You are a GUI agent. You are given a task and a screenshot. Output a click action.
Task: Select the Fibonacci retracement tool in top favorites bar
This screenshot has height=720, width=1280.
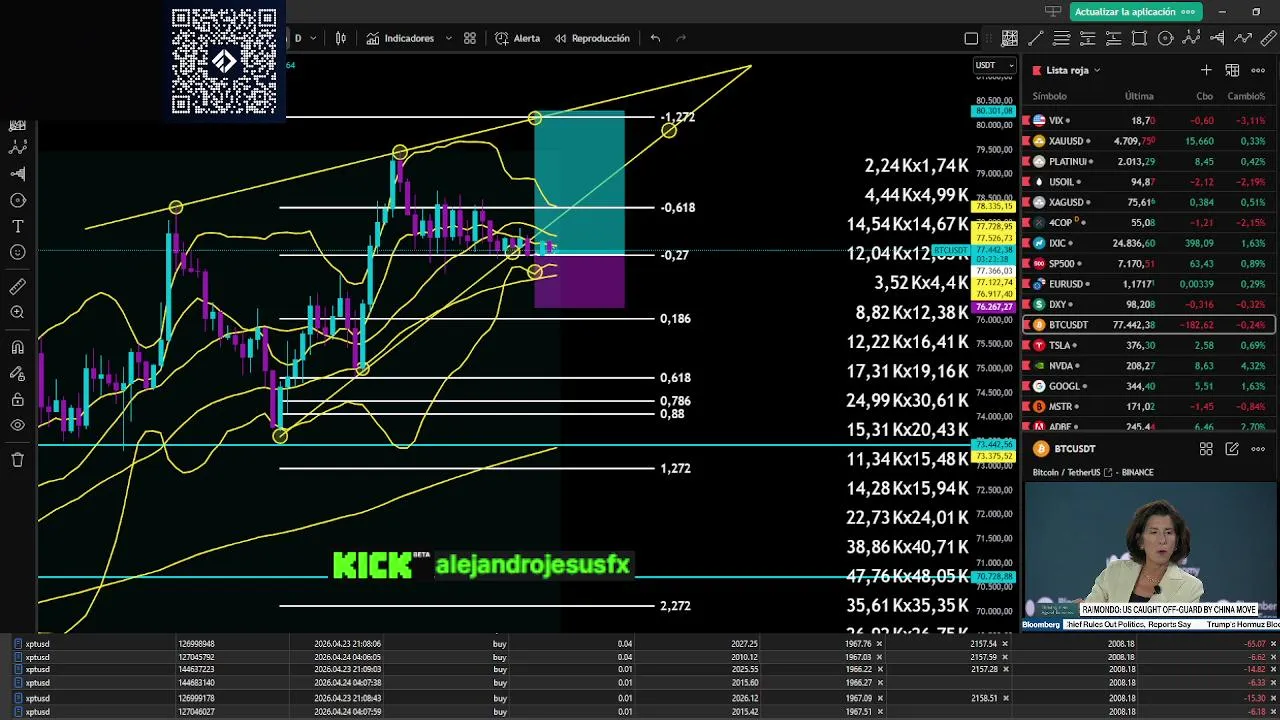pyautogui.click(x=1010, y=39)
